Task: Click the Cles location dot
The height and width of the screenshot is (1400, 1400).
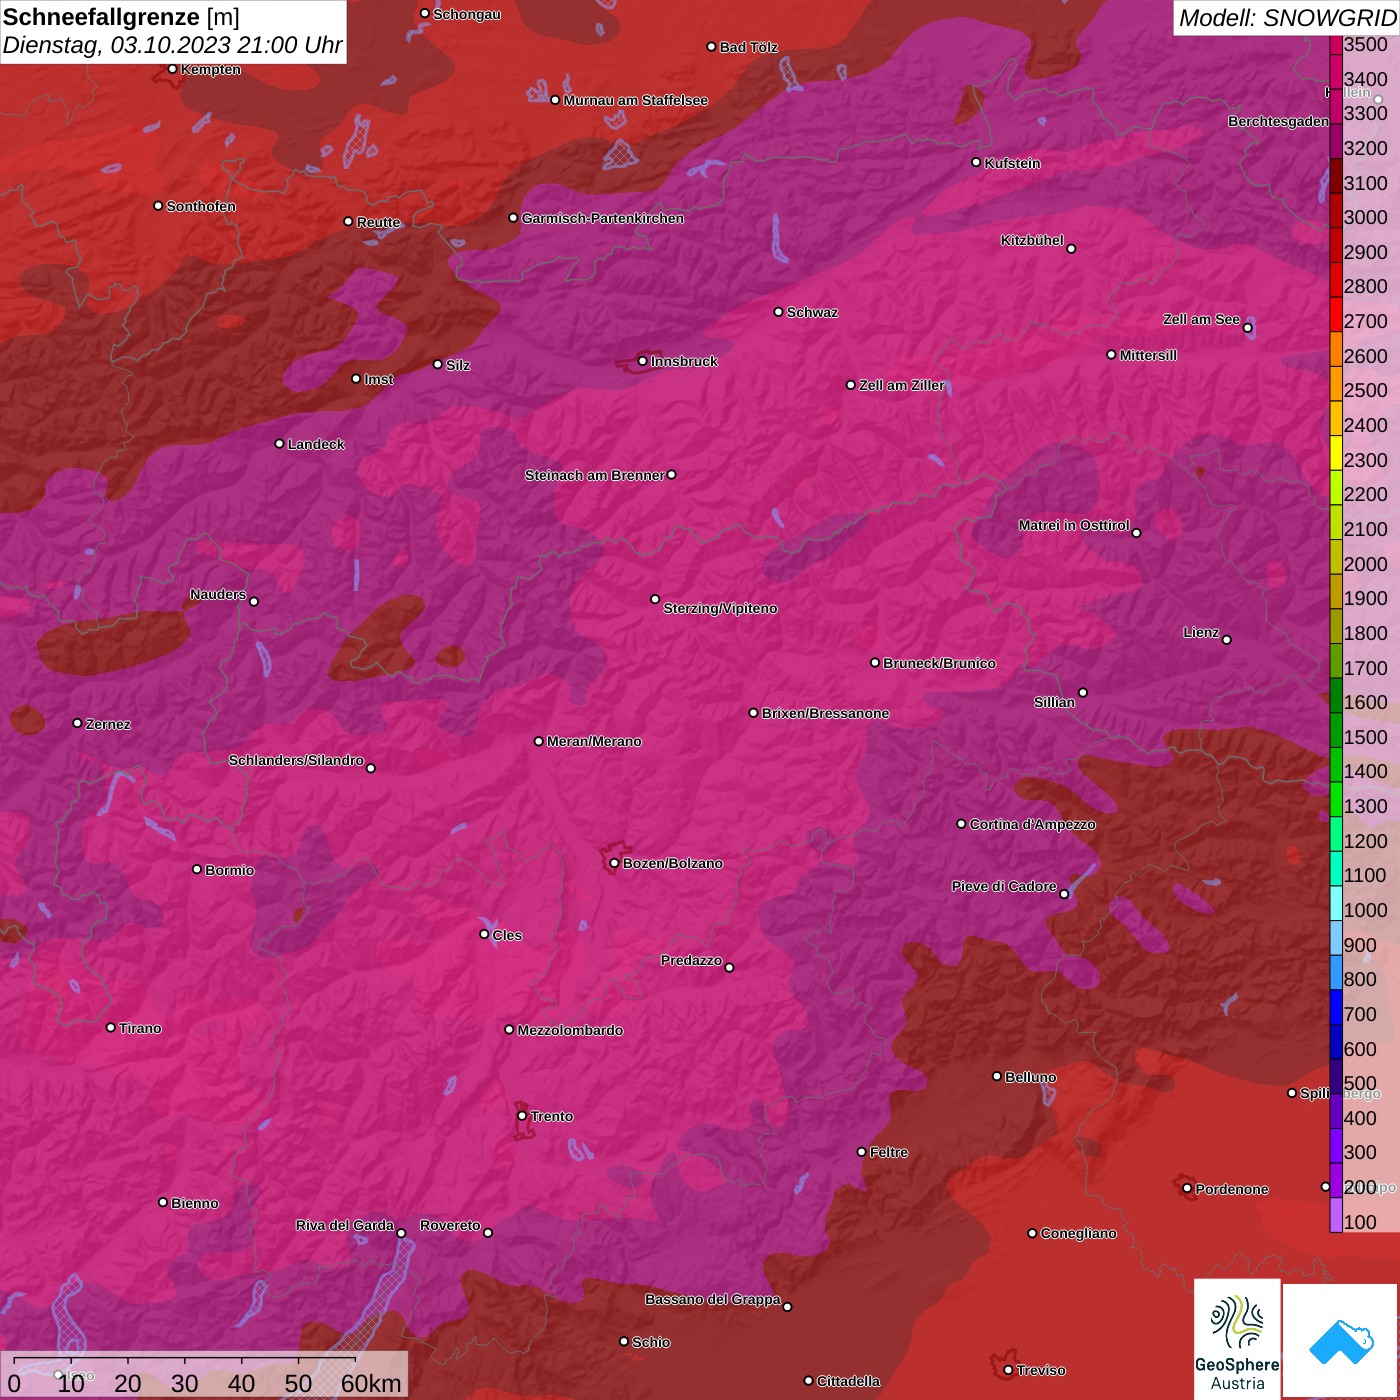Action: point(484,934)
